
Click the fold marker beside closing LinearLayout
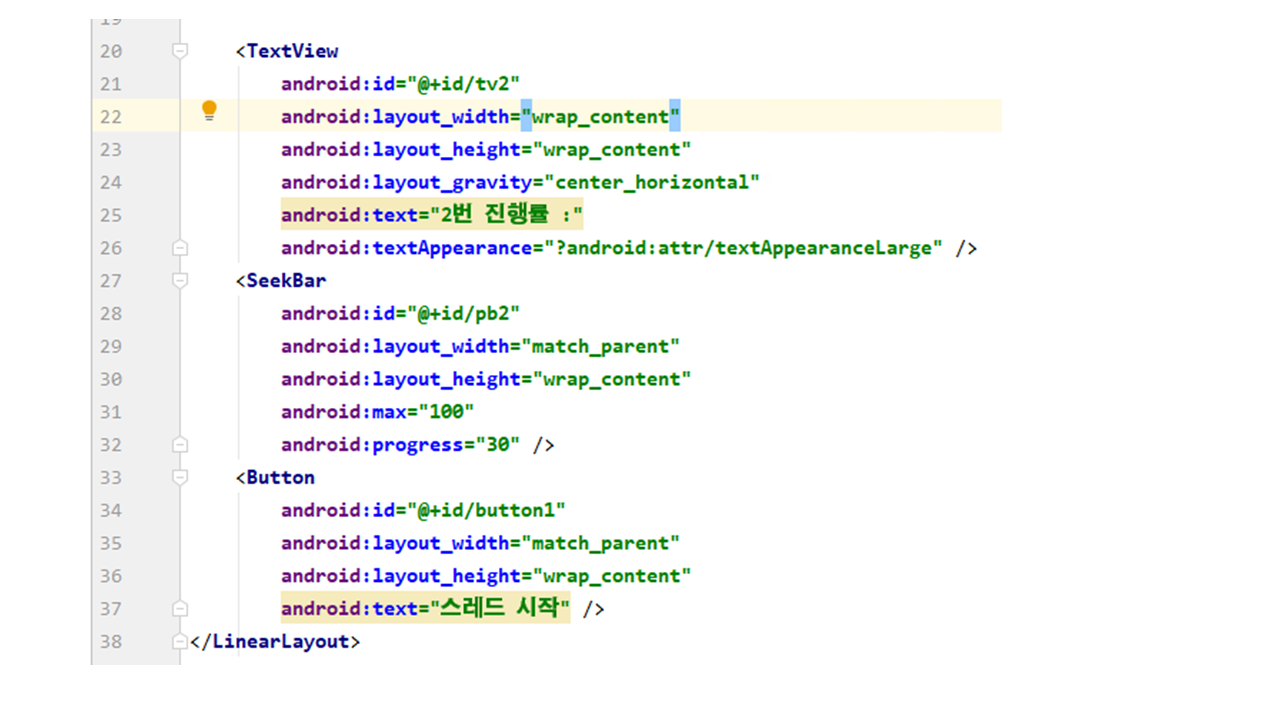[x=180, y=641]
